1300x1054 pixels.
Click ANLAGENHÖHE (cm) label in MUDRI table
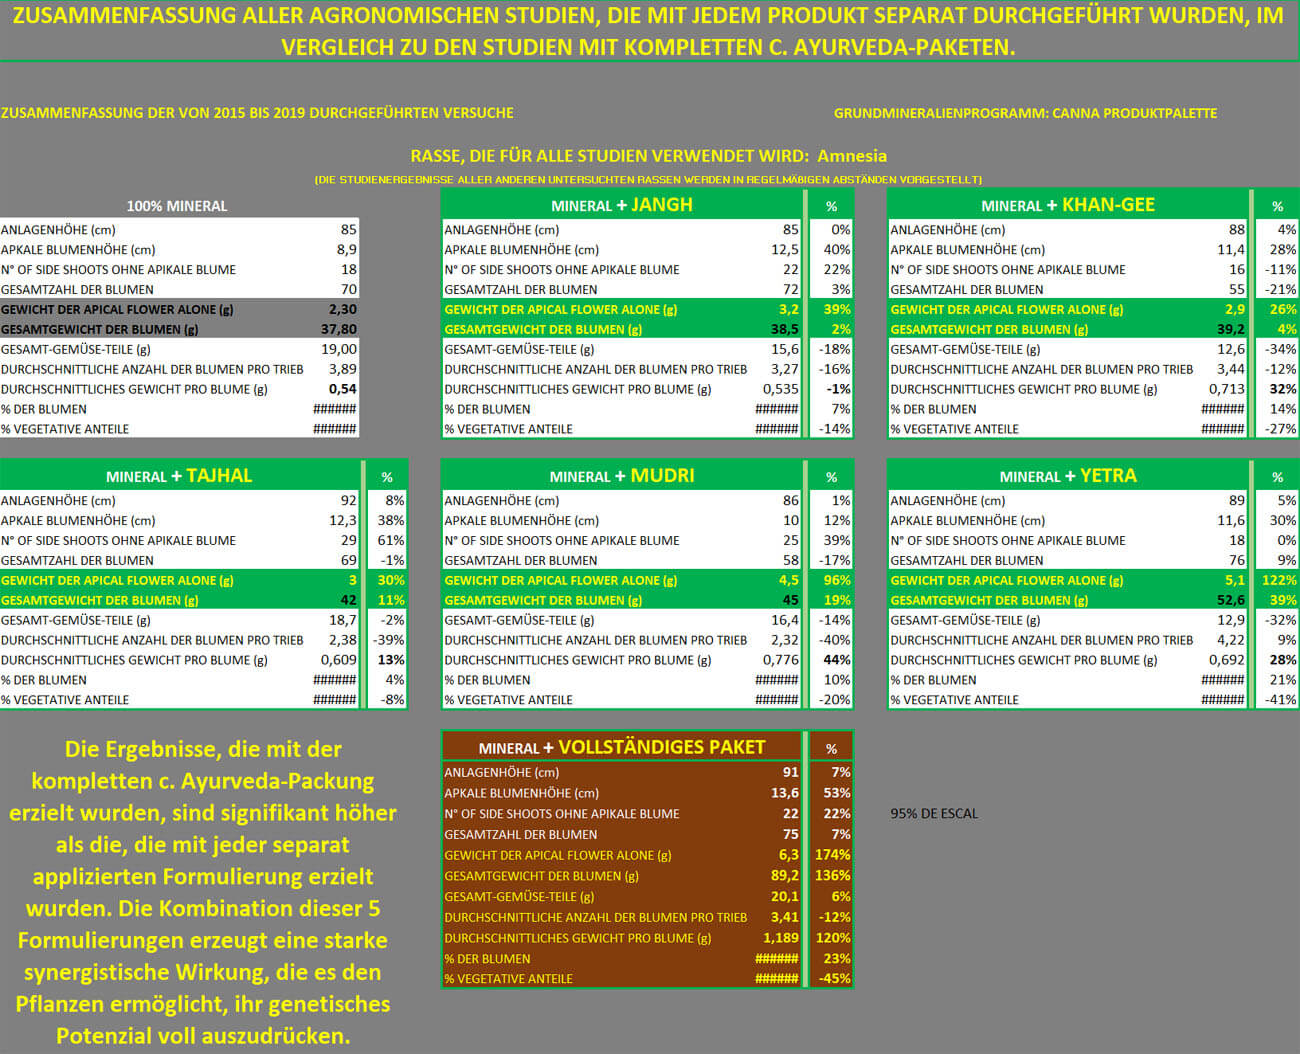(502, 500)
